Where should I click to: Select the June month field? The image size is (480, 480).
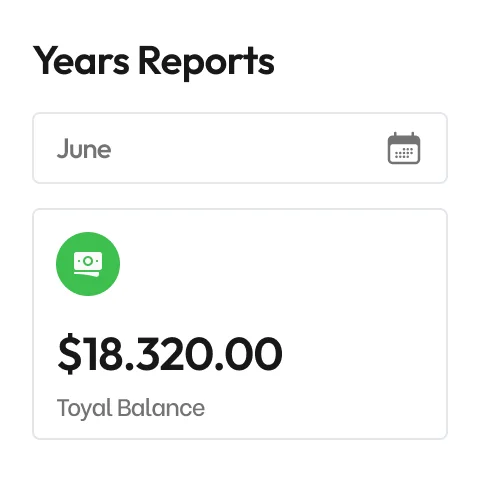[x=240, y=148]
